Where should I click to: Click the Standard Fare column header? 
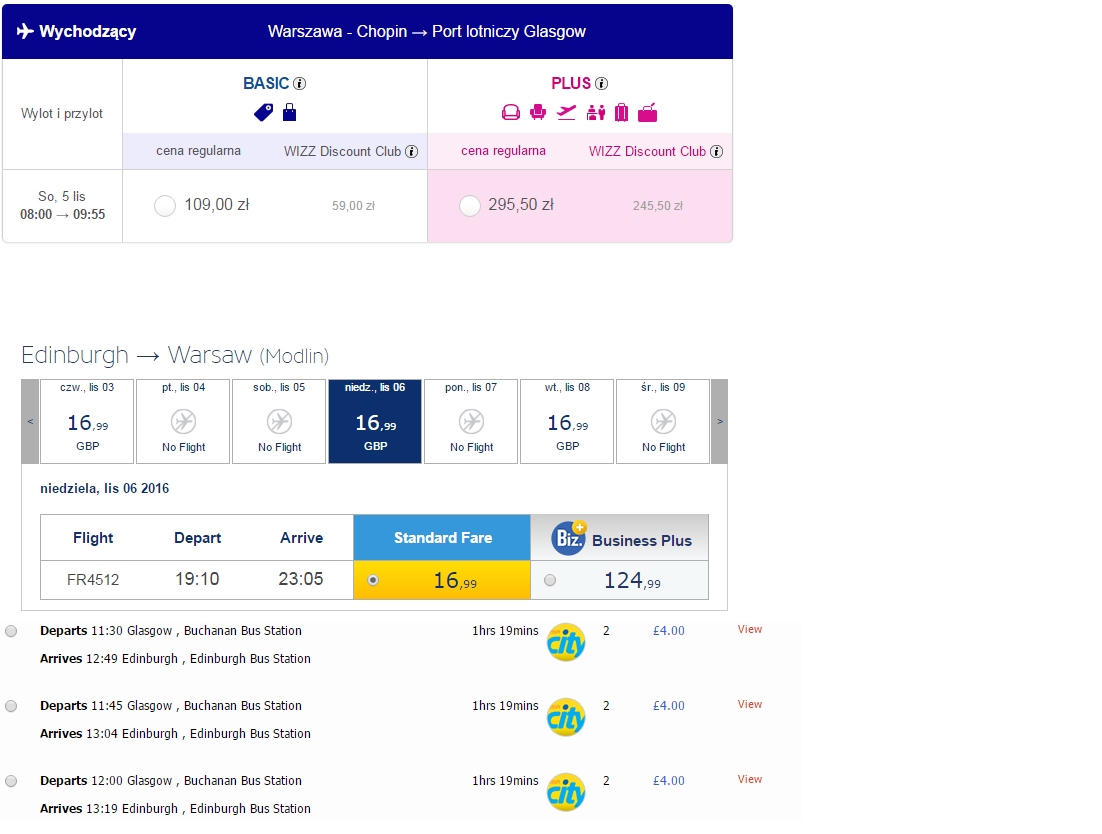point(442,537)
